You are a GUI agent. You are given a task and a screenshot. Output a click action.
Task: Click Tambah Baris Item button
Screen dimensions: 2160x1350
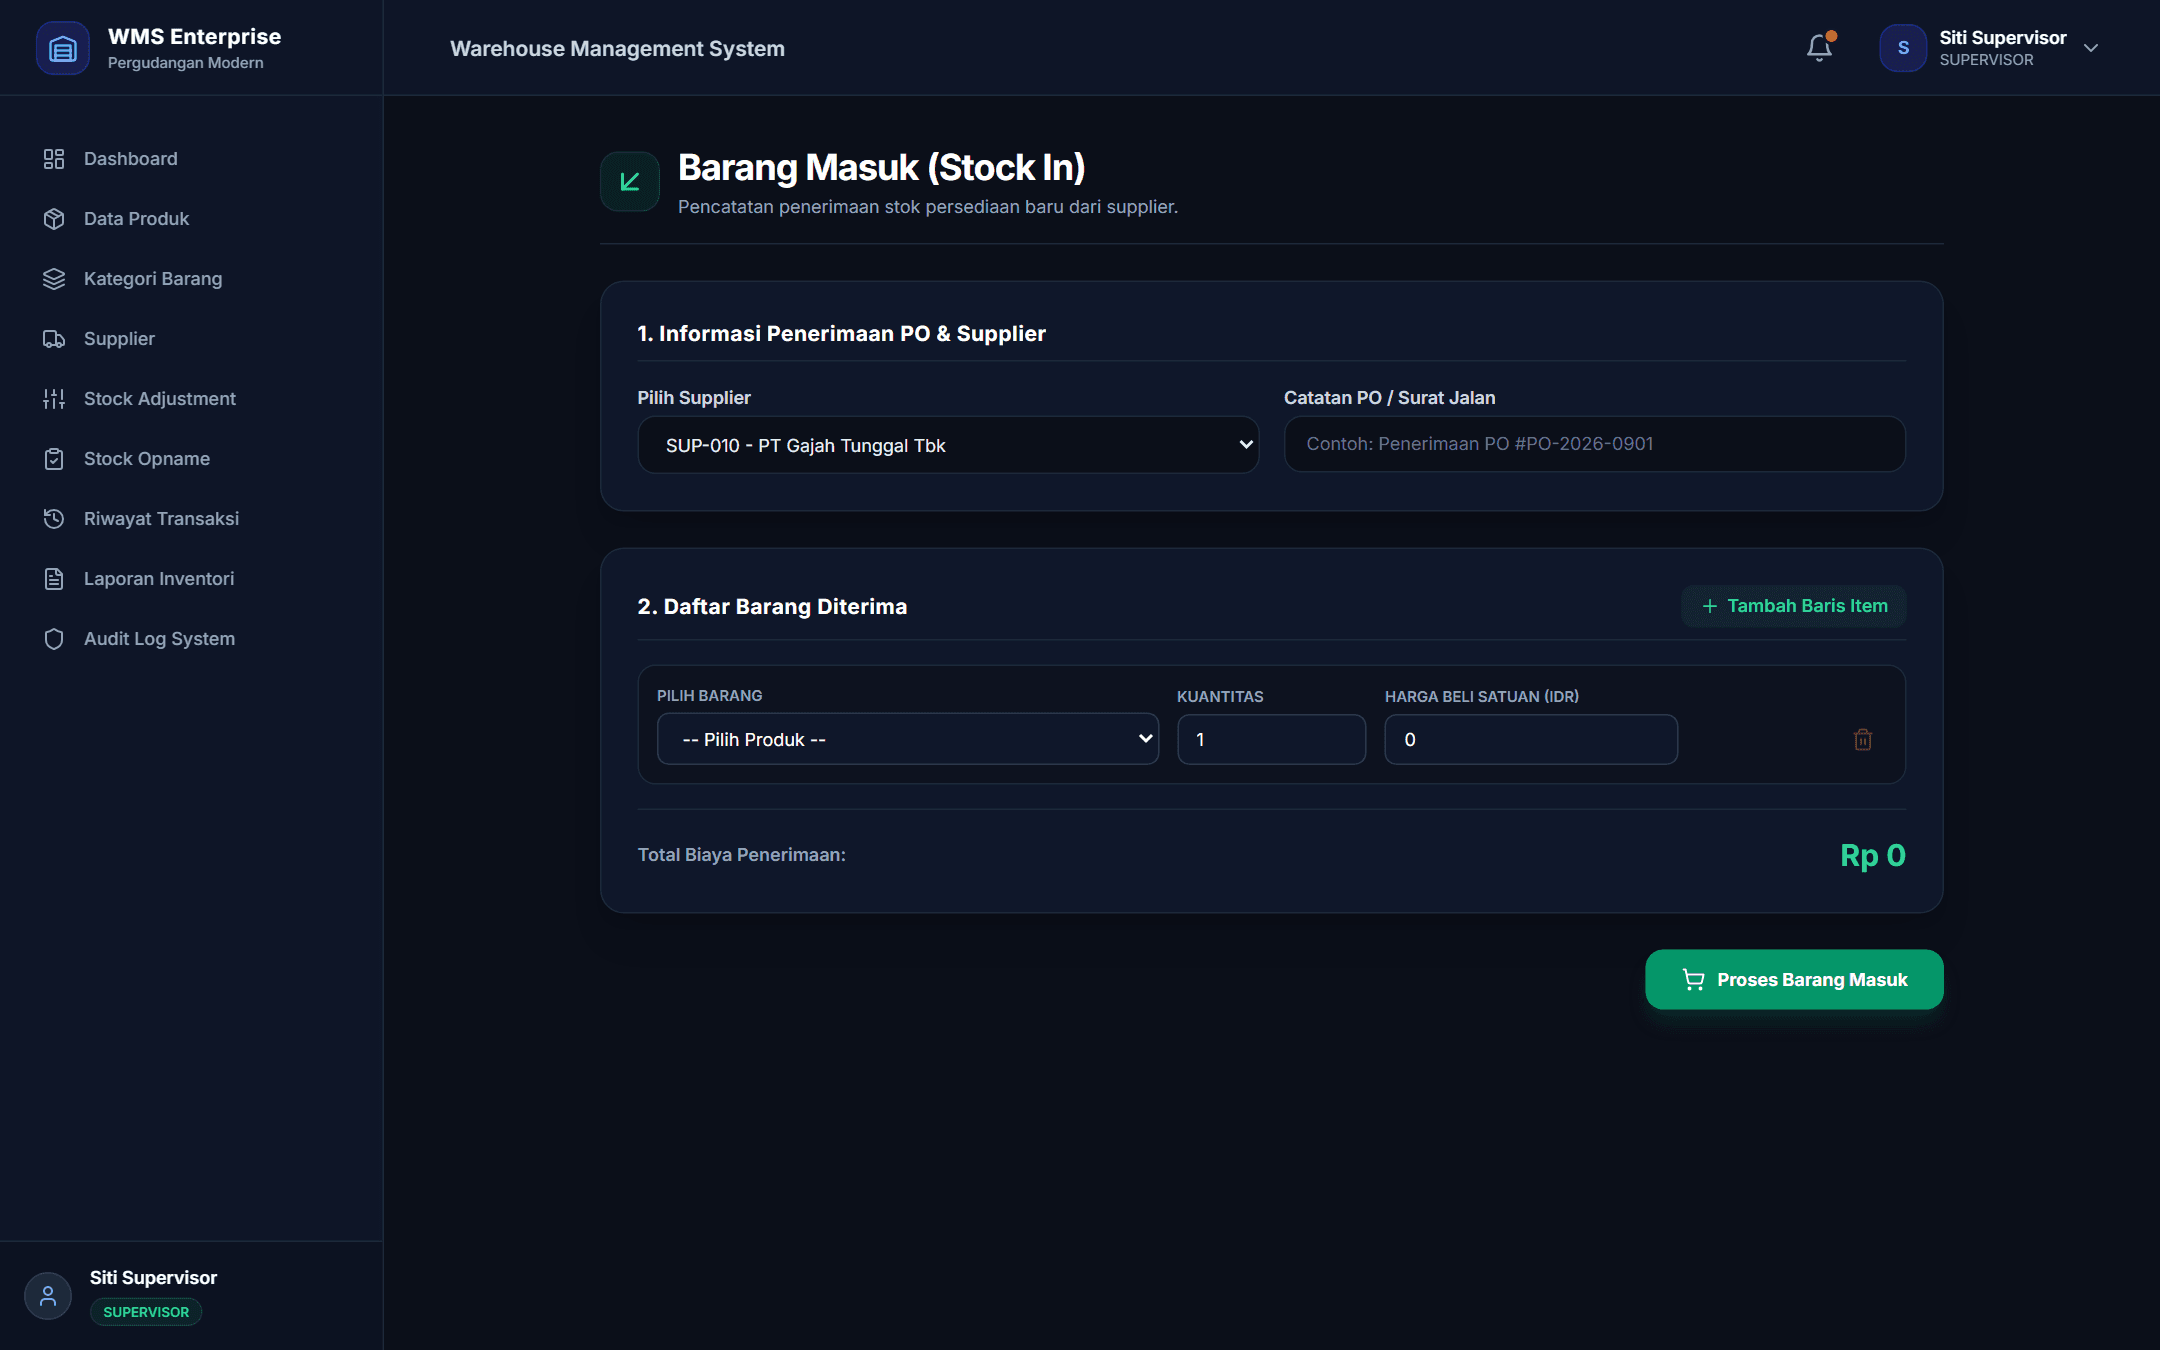[x=1794, y=606]
